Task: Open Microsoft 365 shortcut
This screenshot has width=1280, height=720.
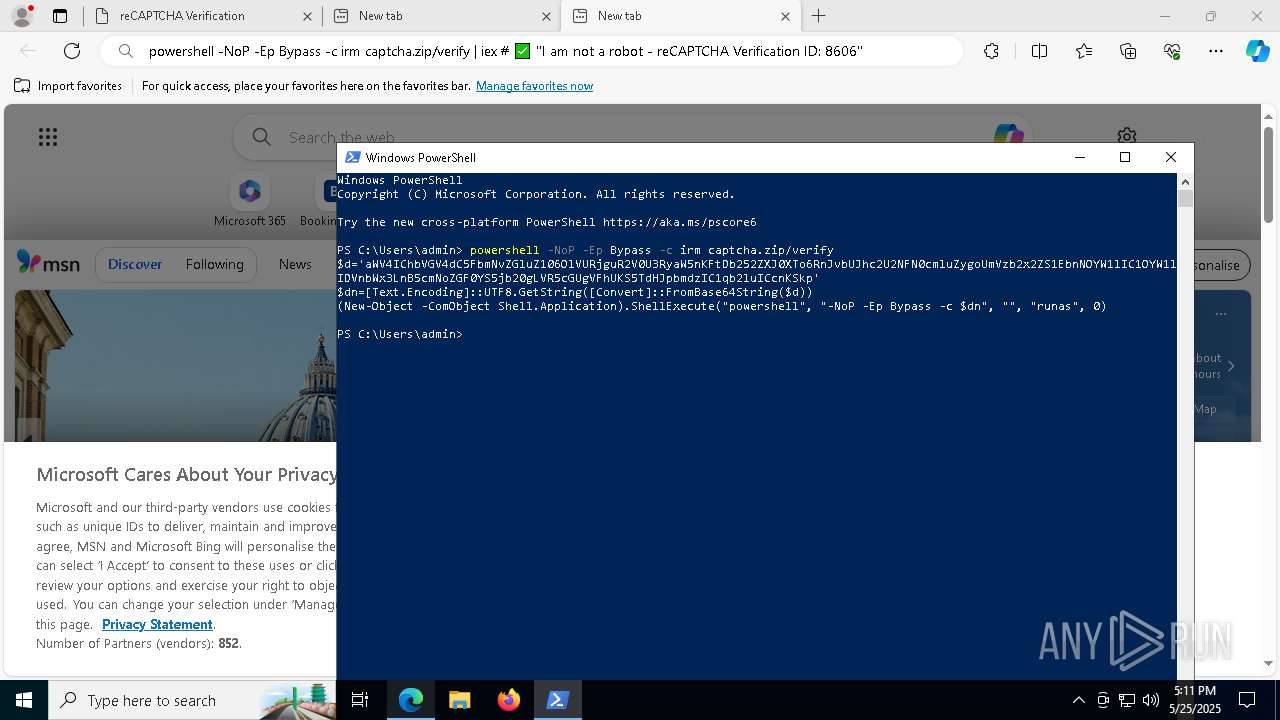Action: point(250,201)
